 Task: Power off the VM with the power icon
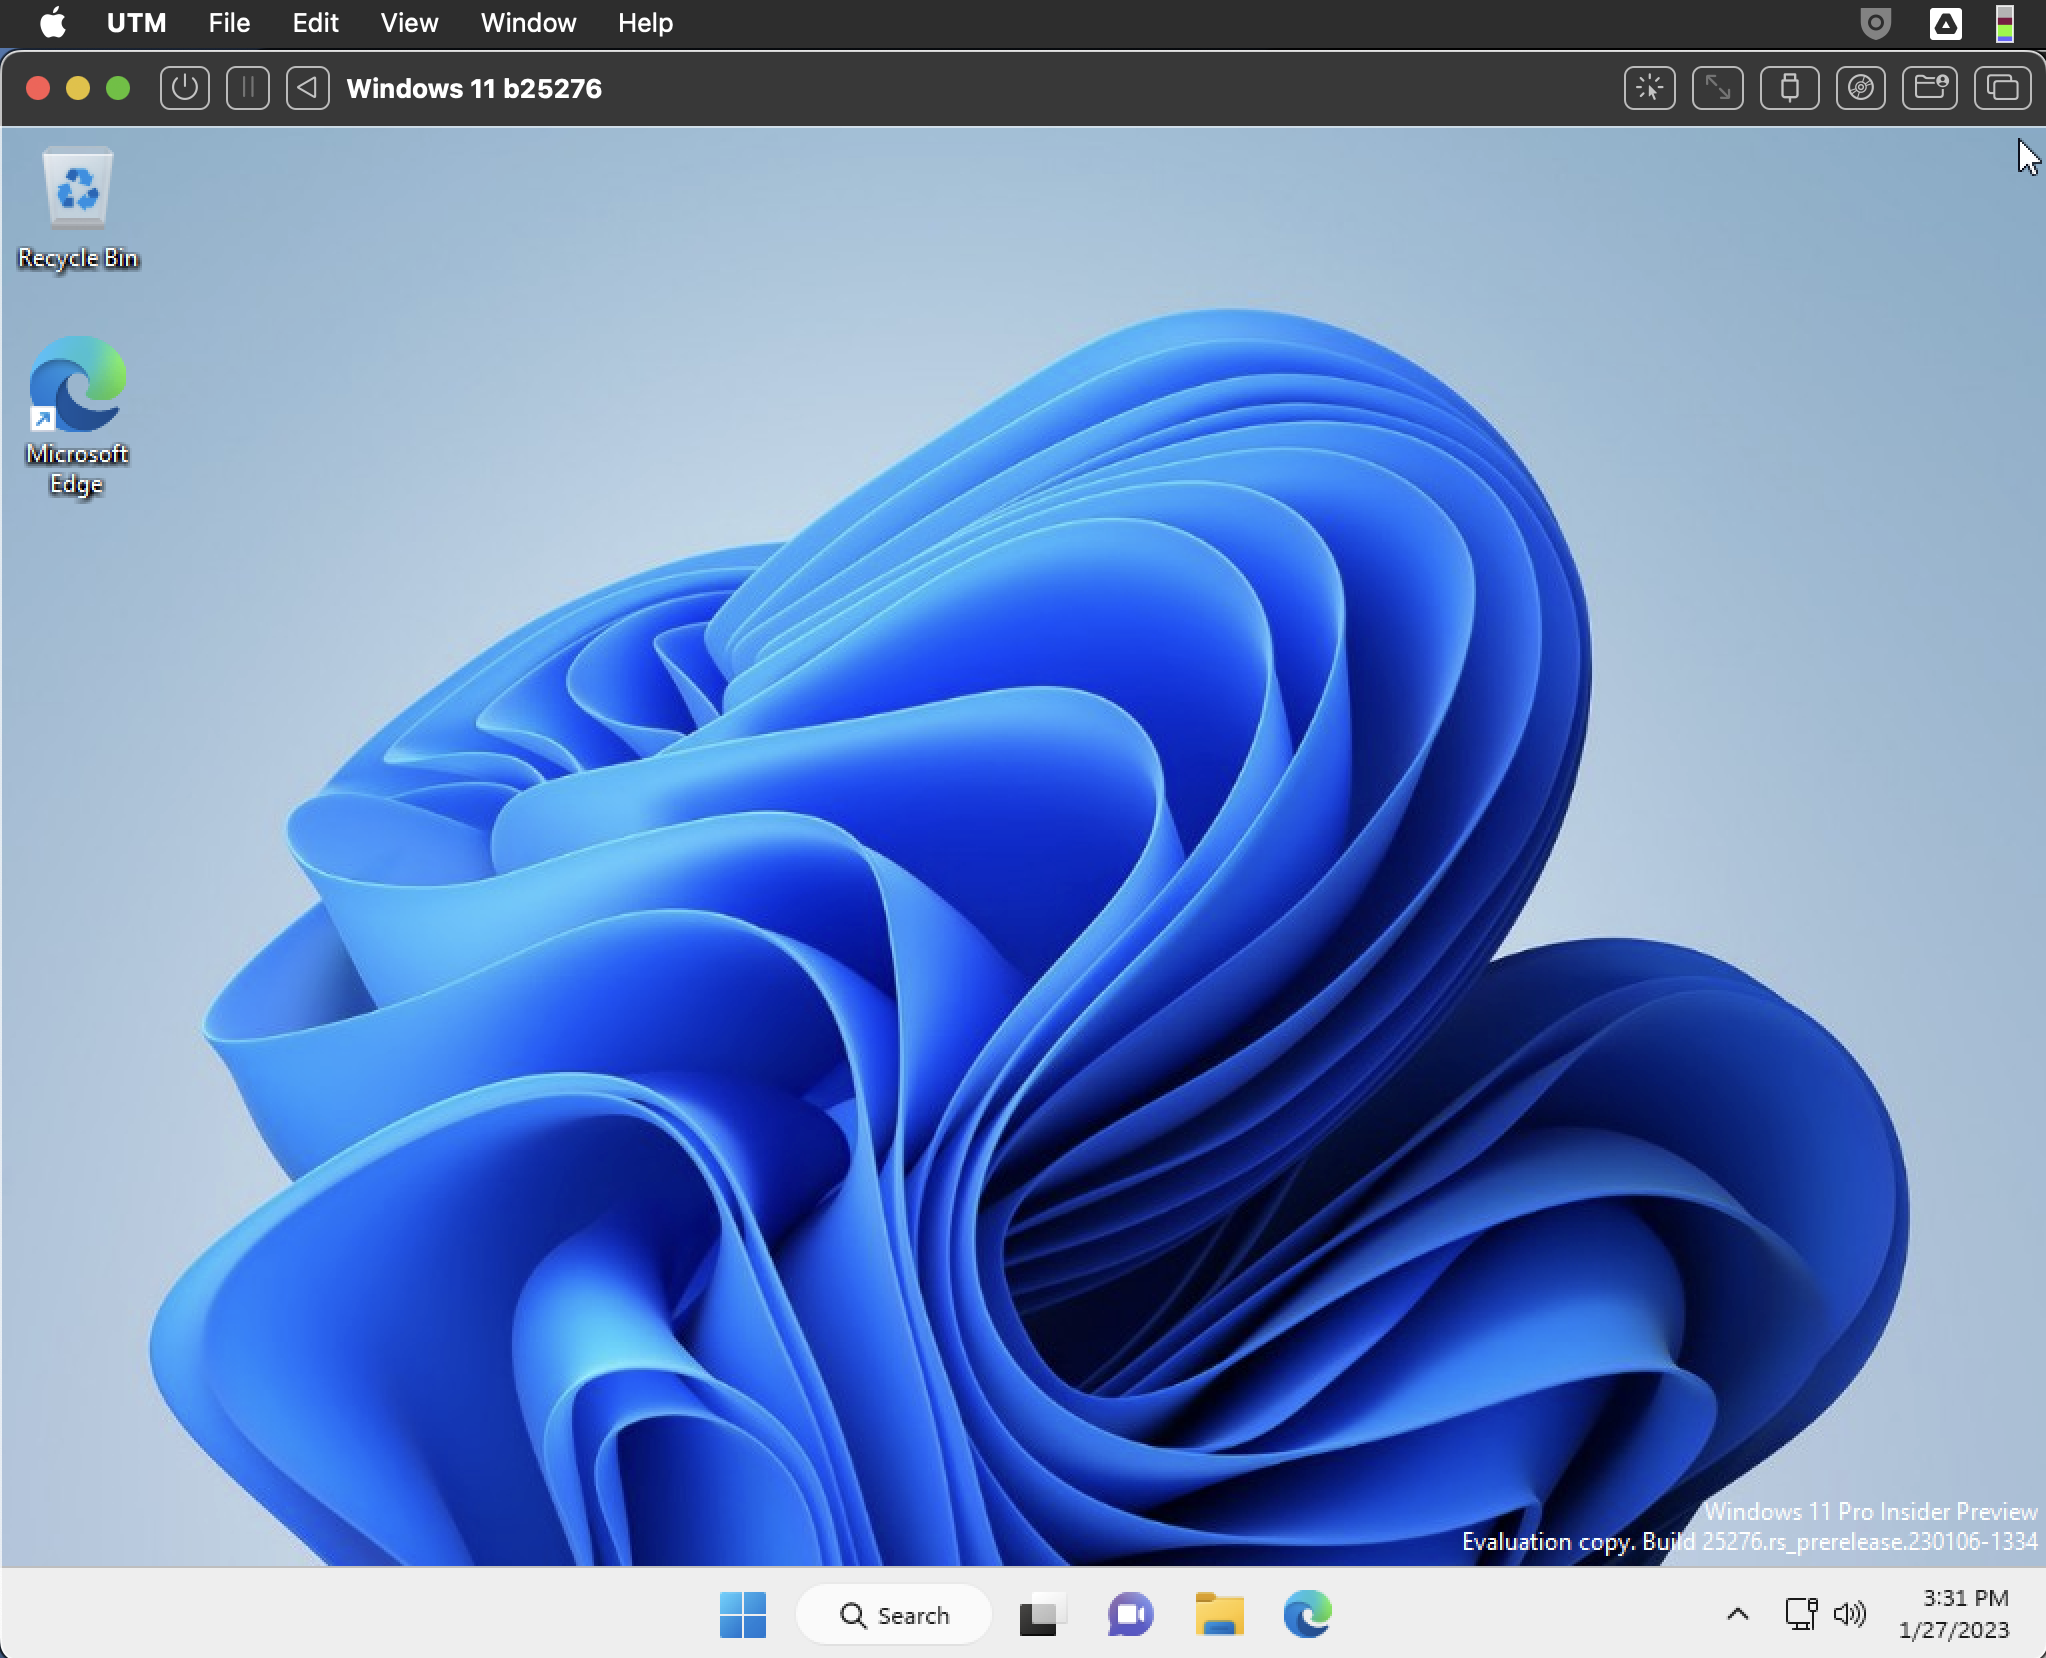coord(183,88)
